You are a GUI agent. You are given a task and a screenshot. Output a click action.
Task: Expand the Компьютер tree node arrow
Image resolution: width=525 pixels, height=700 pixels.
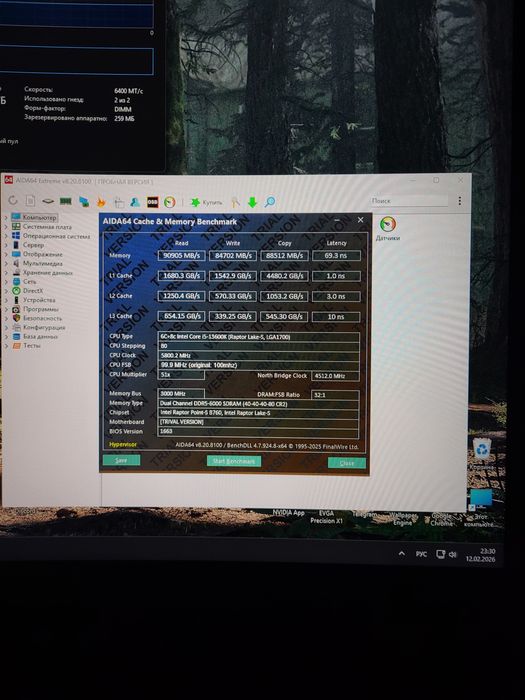point(6,217)
